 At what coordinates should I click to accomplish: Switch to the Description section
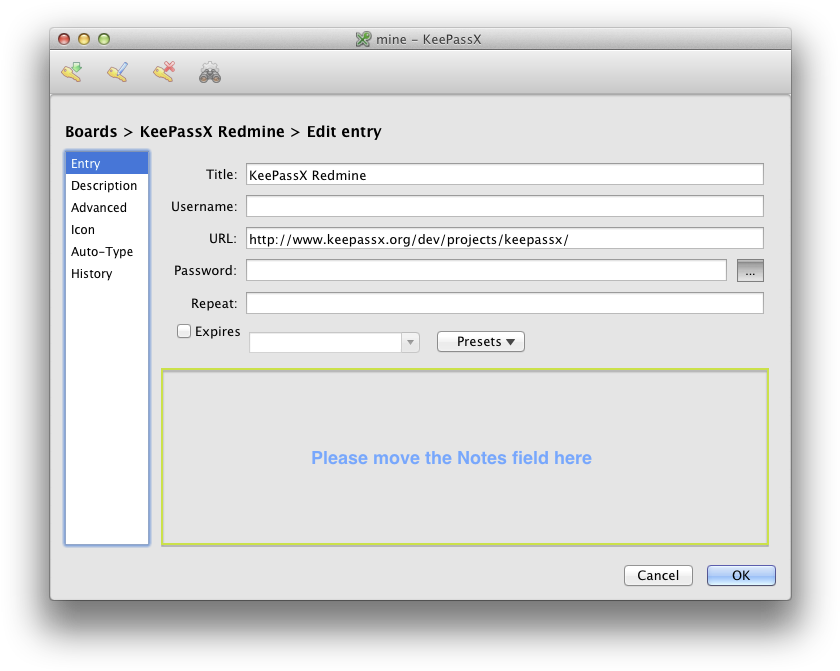tap(107, 185)
